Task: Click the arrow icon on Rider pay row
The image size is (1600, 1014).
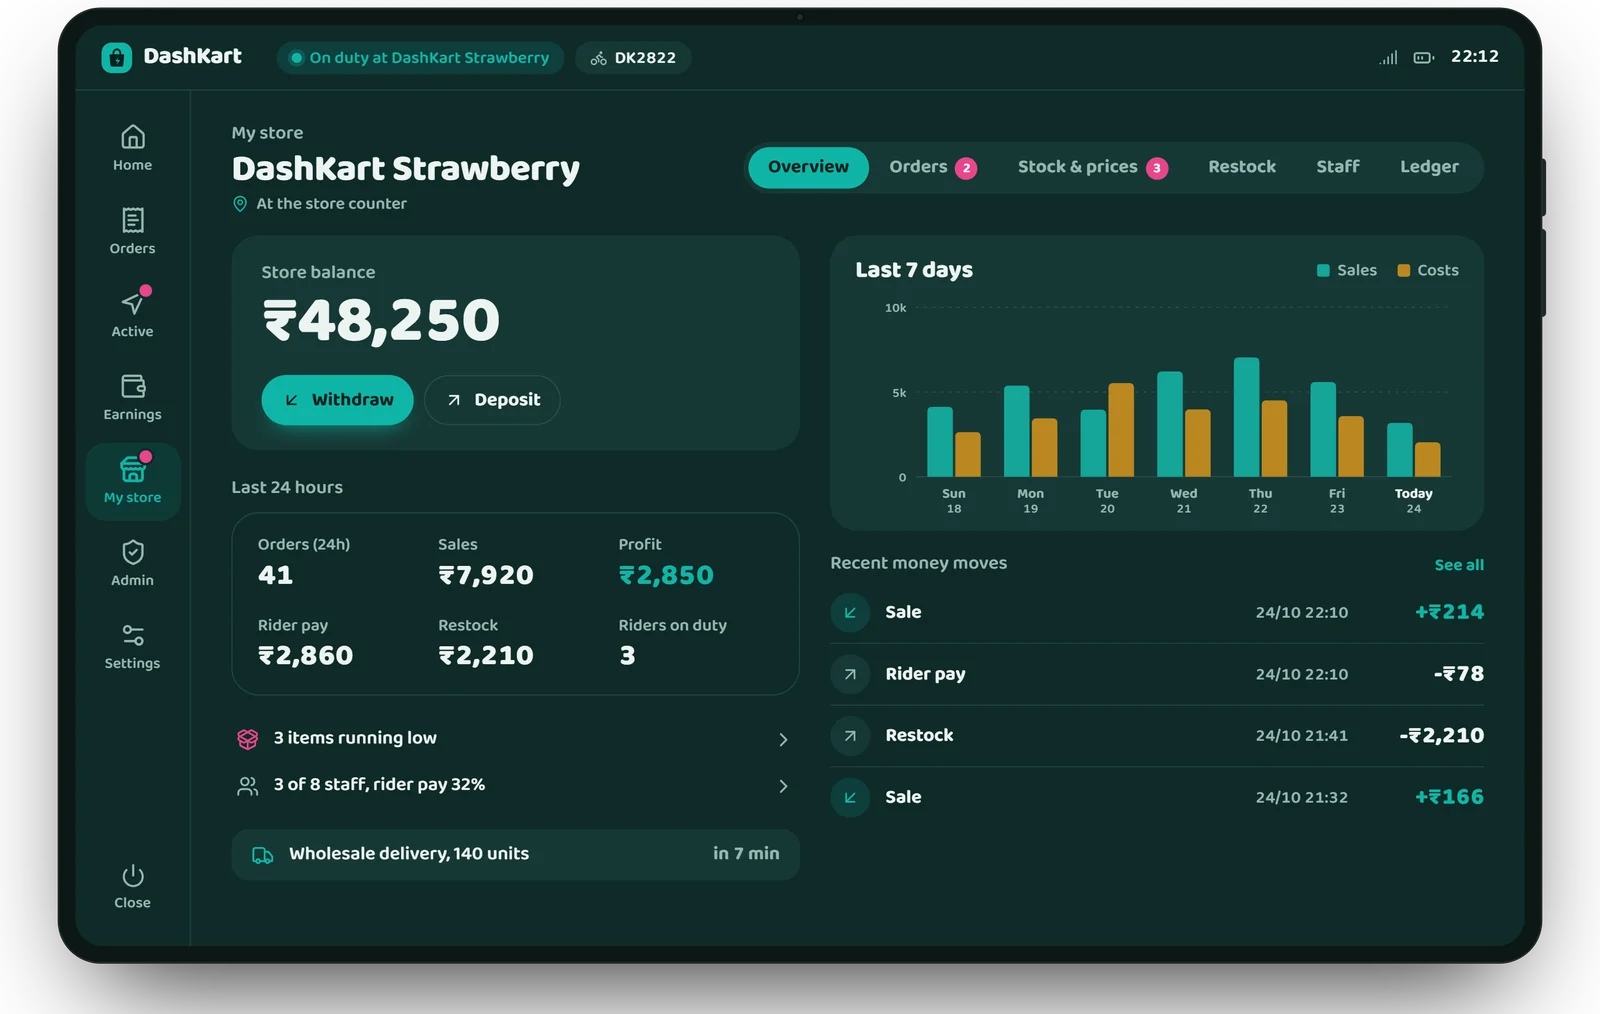Action: point(850,674)
